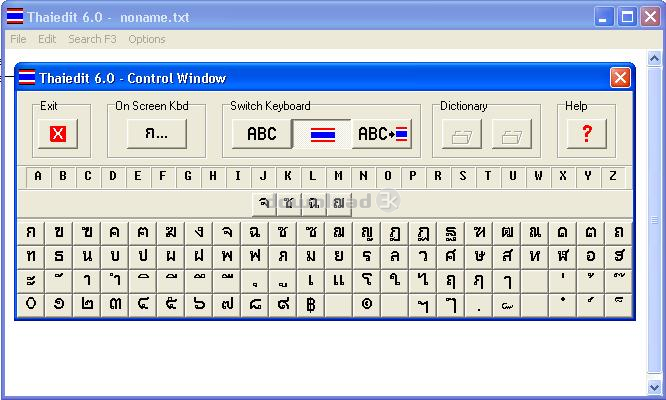Click the editor vertical scrollbar thumb

click(x=654, y=220)
